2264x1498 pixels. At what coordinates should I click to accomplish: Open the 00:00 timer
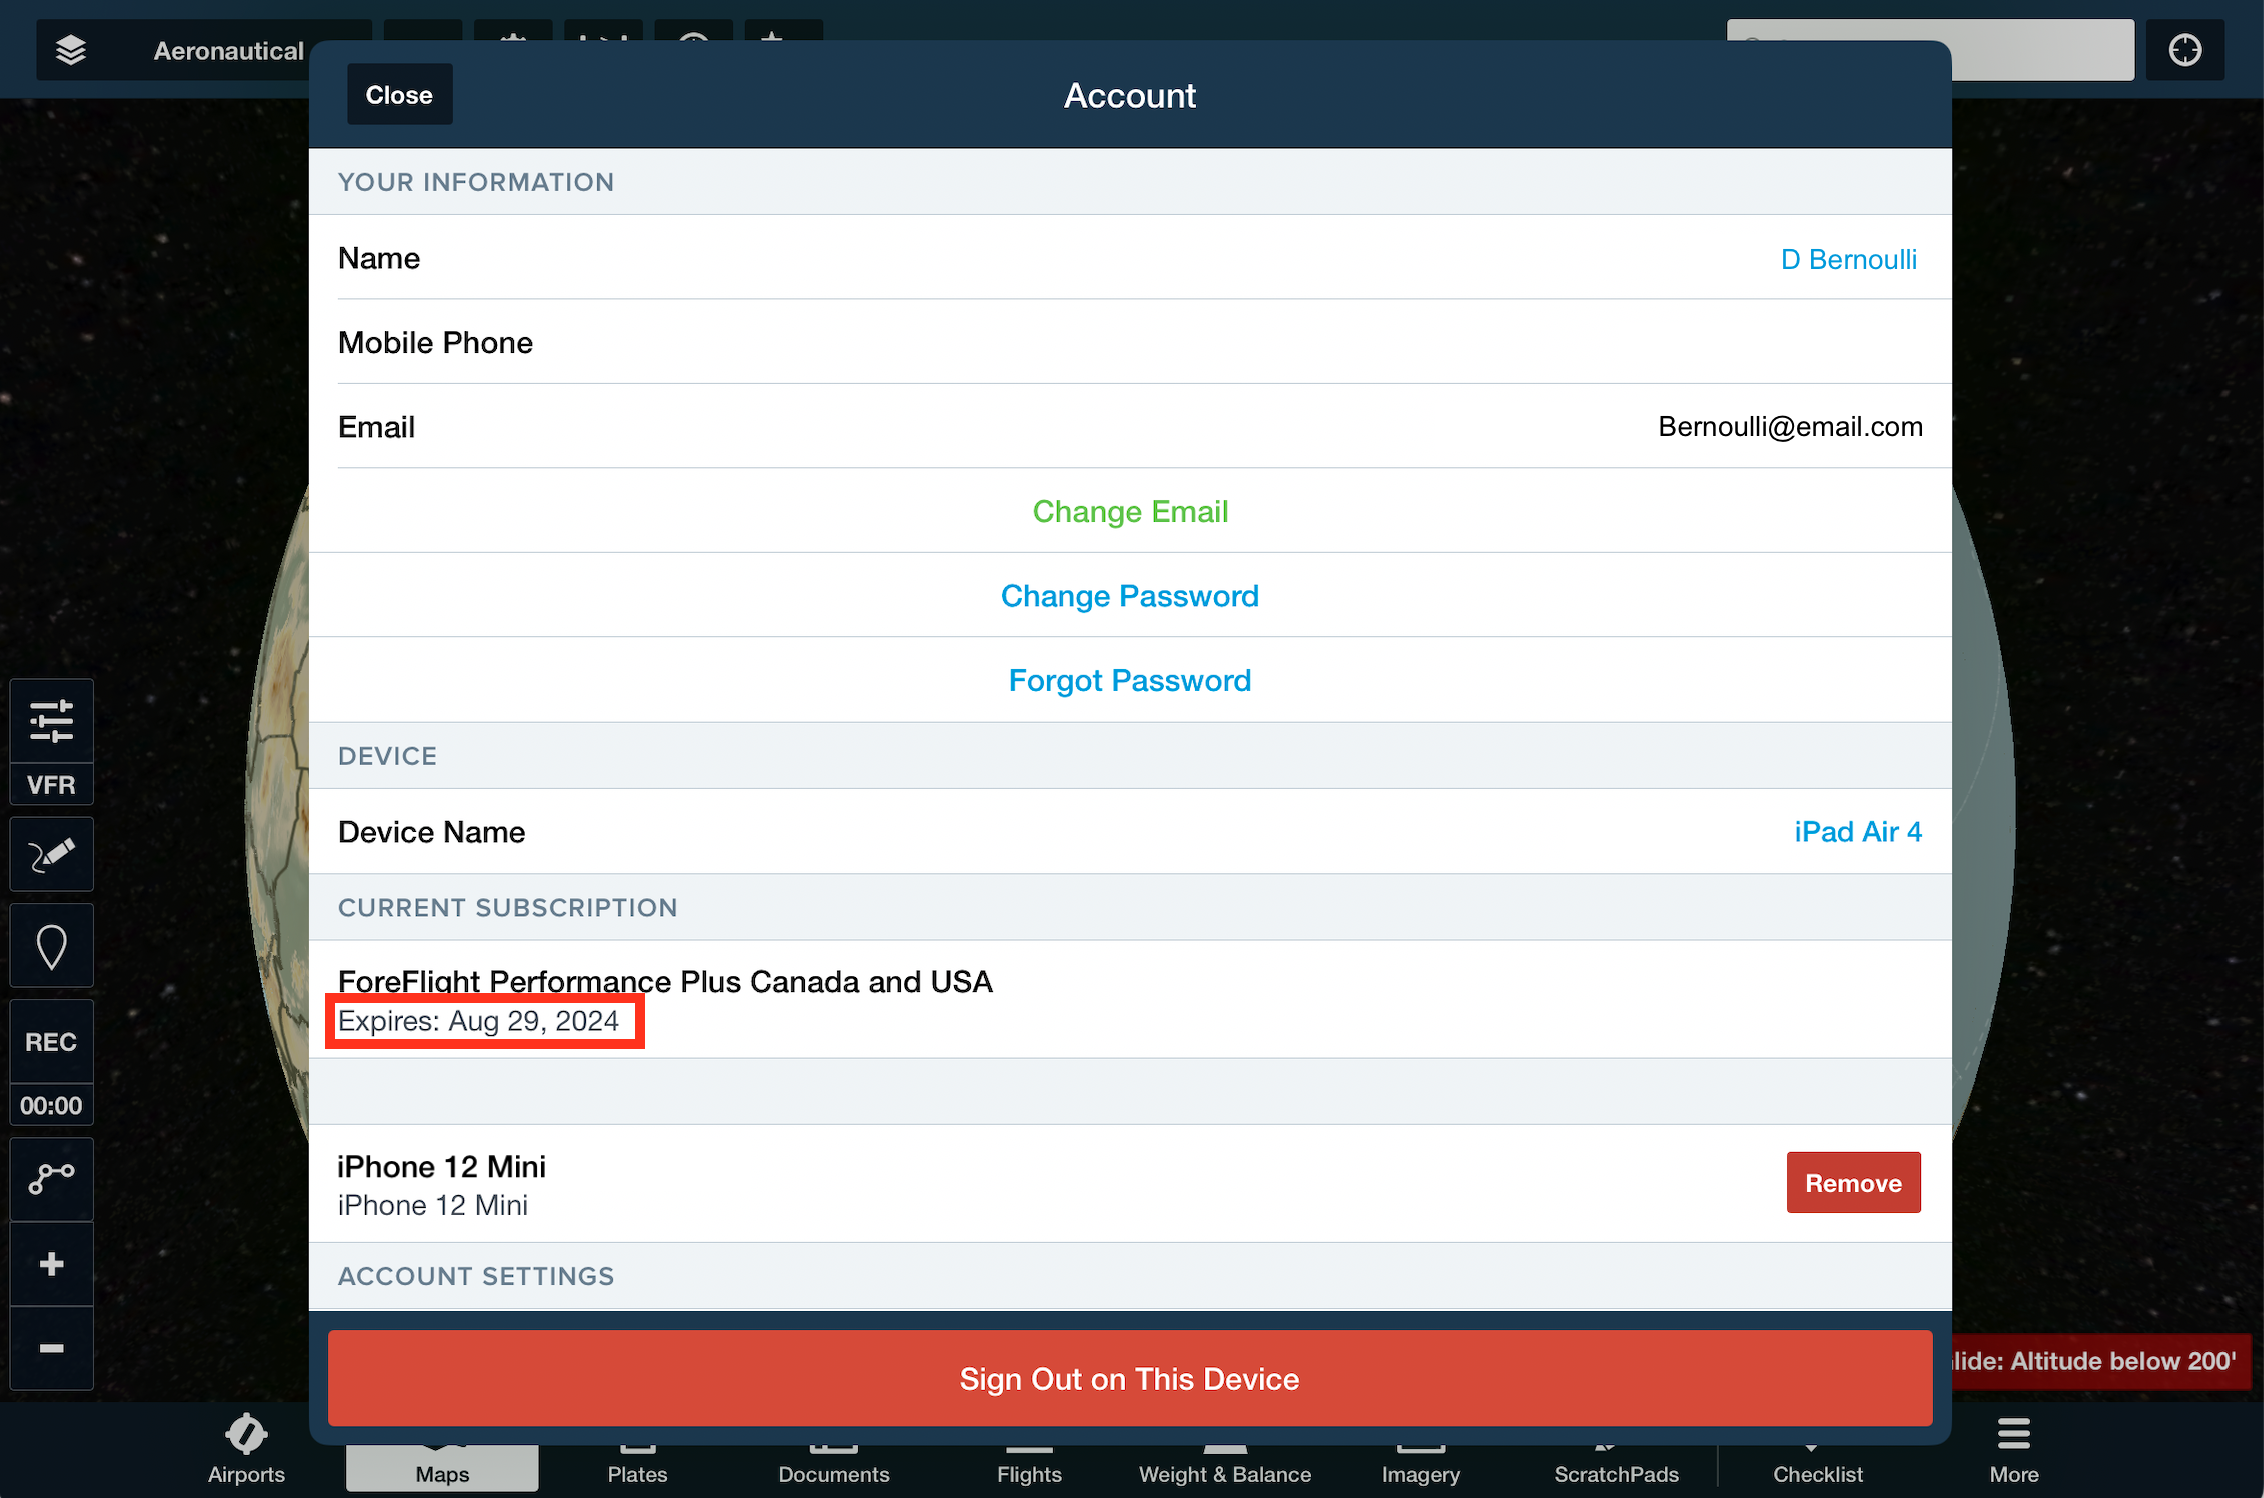pos(51,1105)
